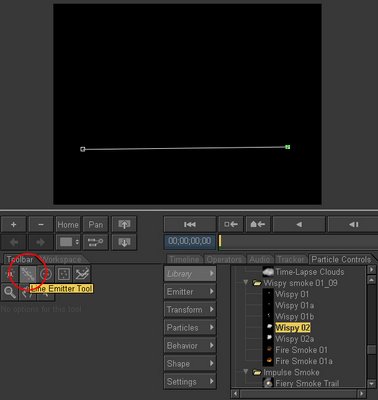Select the Line Emitter tool
378x400 pixels.
(x=28, y=274)
